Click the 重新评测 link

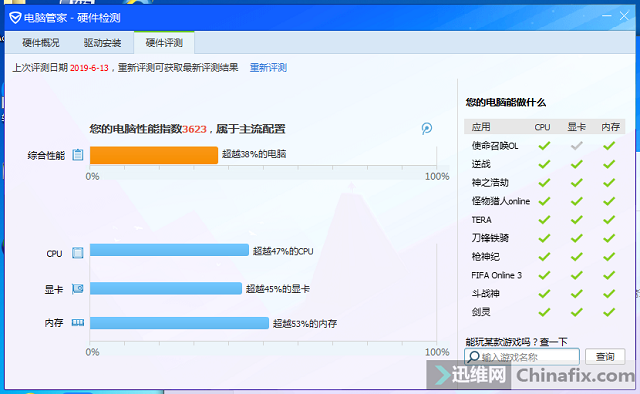pos(268,68)
